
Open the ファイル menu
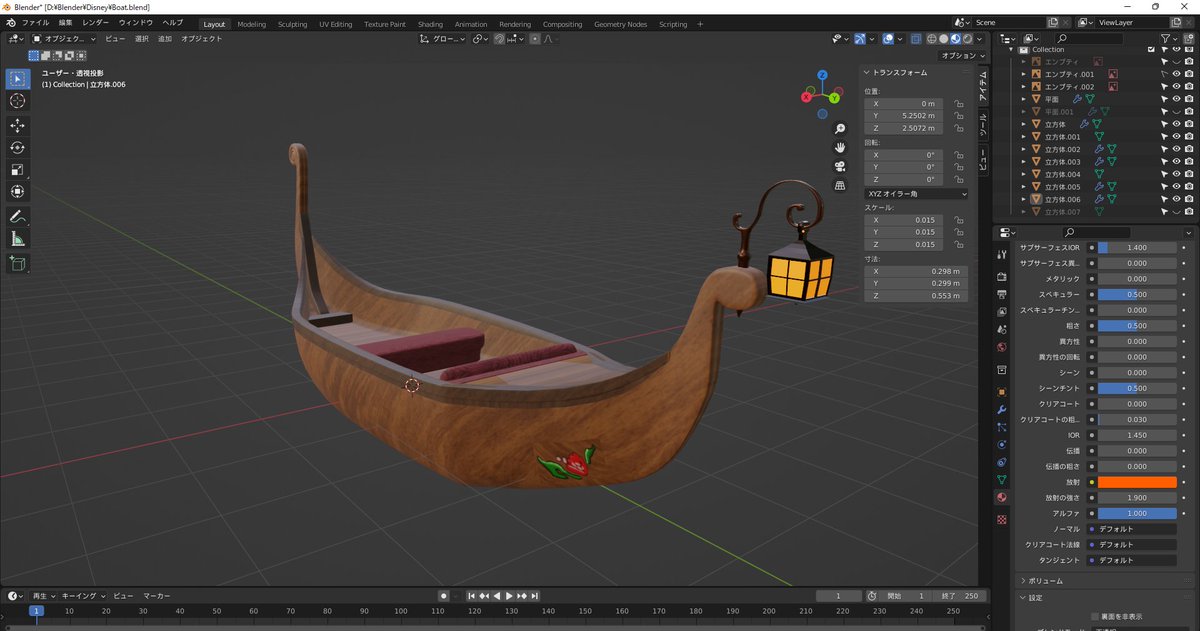click(x=35, y=22)
